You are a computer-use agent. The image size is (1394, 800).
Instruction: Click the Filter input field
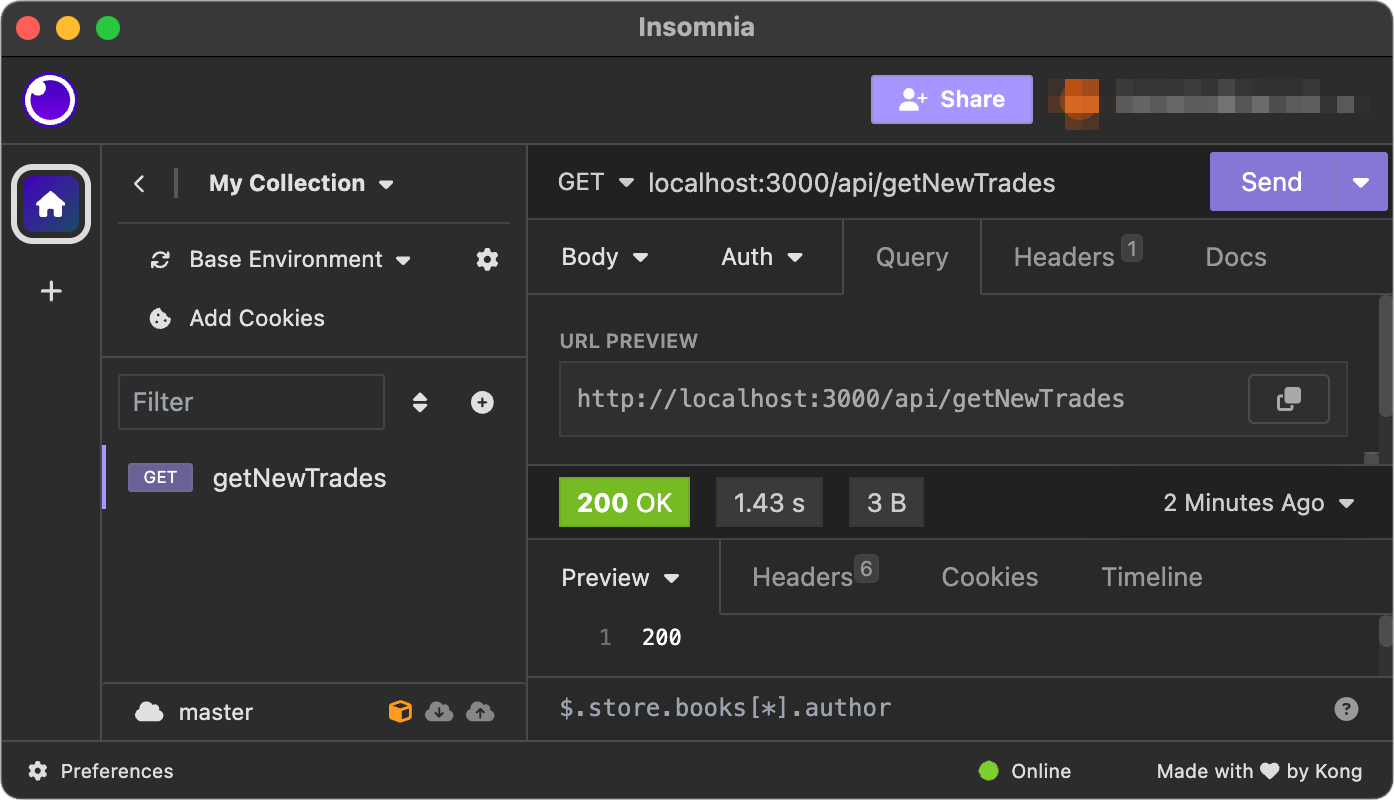pyautogui.click(x=251, y=402)
